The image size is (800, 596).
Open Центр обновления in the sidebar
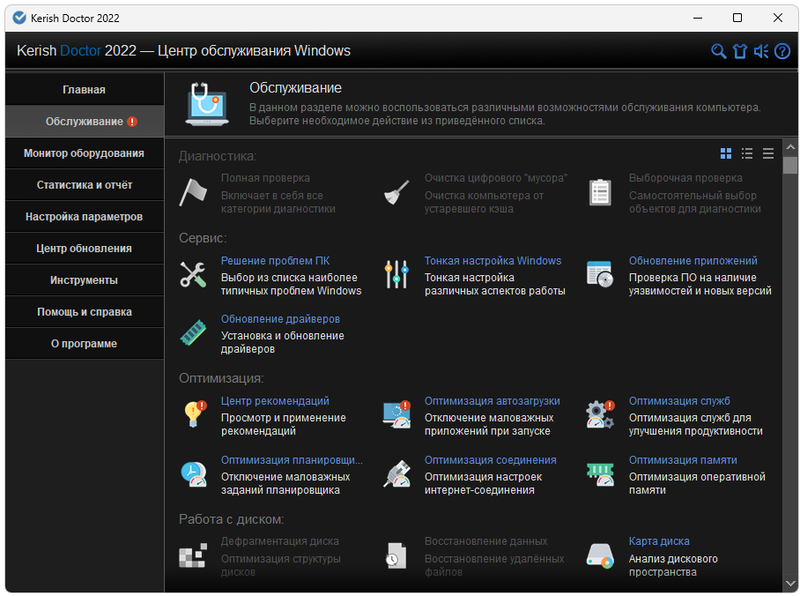pyautogui.click(x=84, y=248)
